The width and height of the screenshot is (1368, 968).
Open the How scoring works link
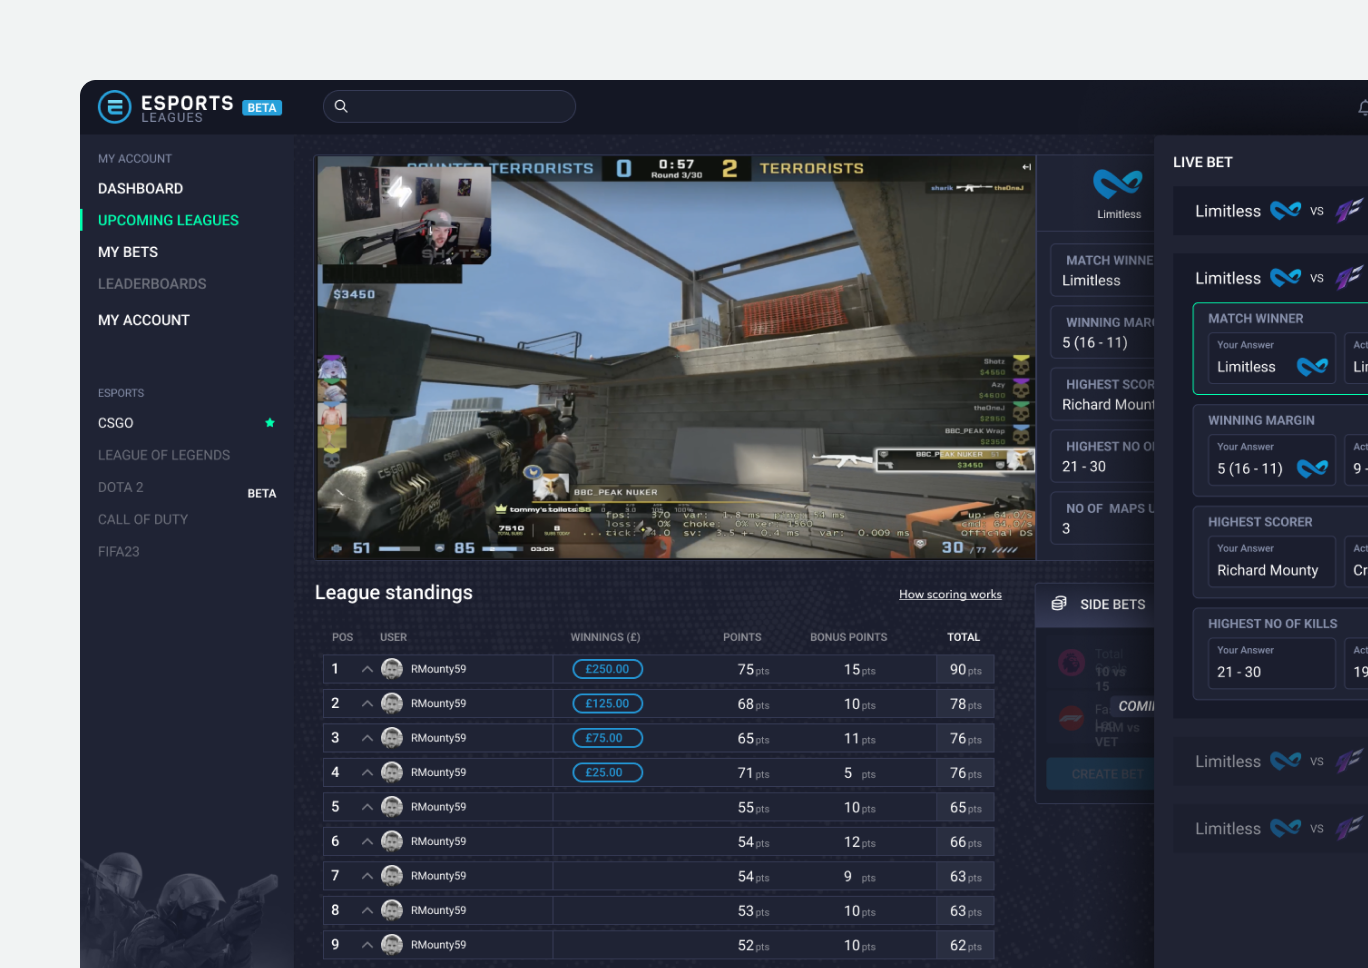950,594
